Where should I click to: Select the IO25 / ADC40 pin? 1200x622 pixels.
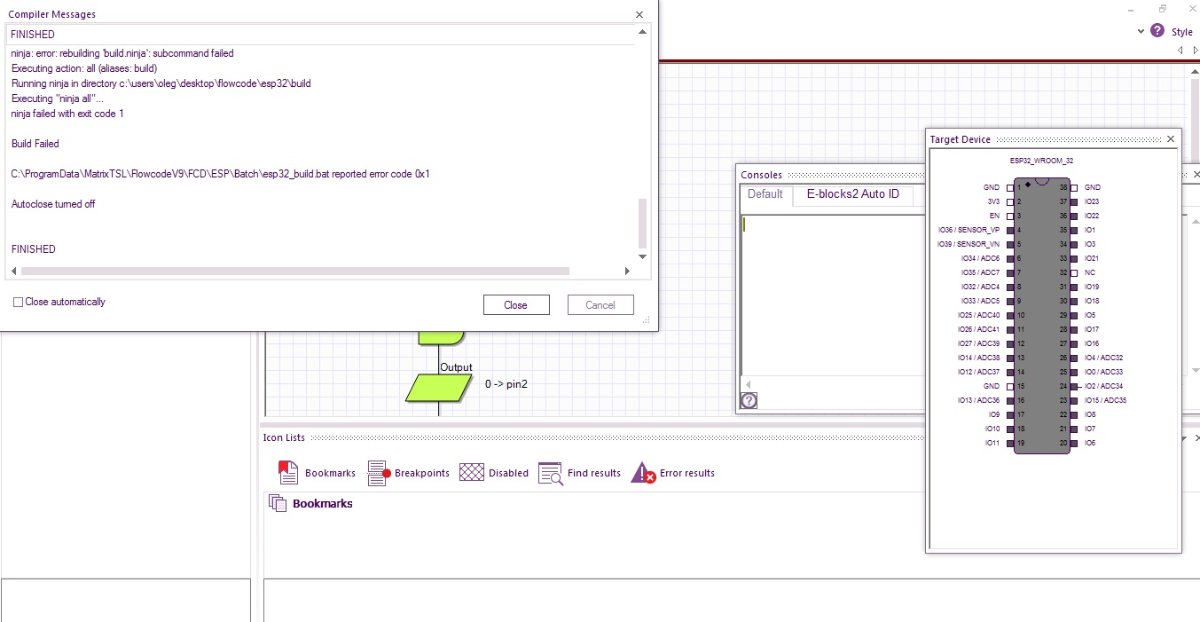(x=1009, y=315)
